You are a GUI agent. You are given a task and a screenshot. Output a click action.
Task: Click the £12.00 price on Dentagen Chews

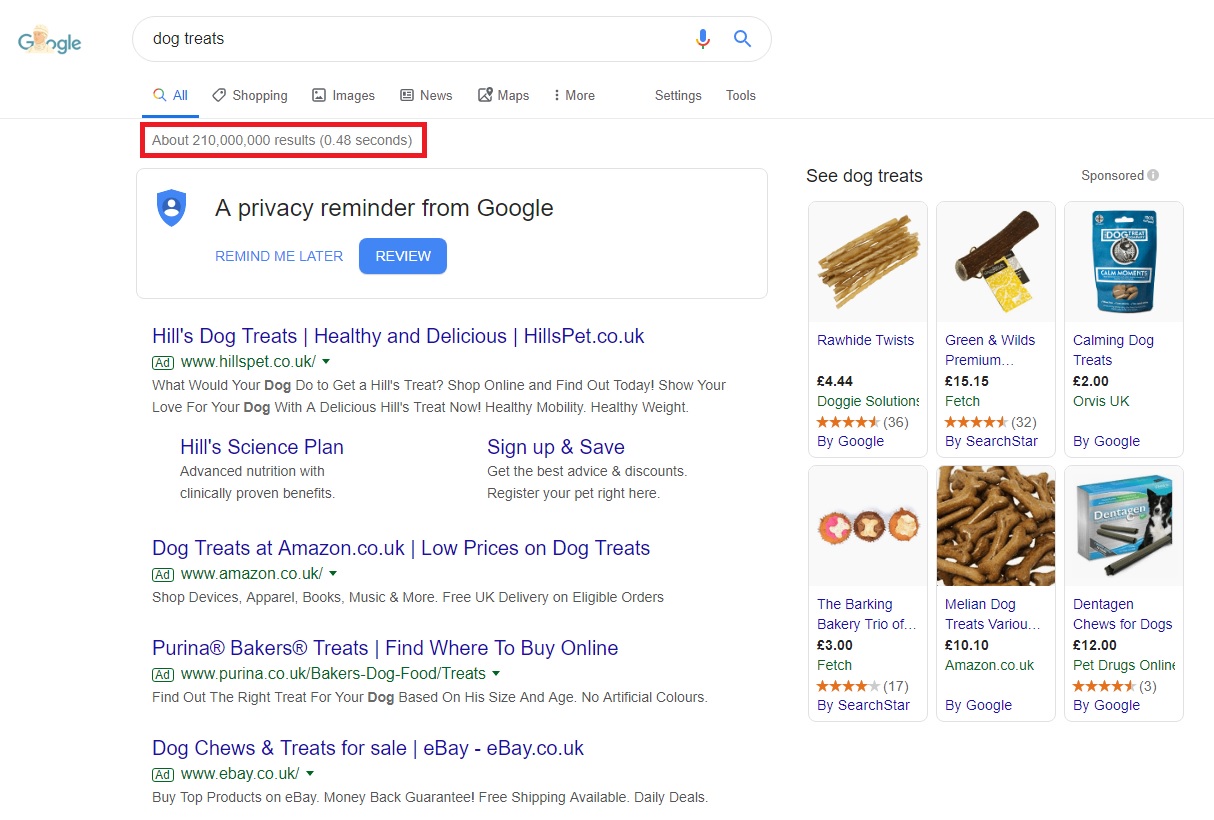tap(1095, 645)
